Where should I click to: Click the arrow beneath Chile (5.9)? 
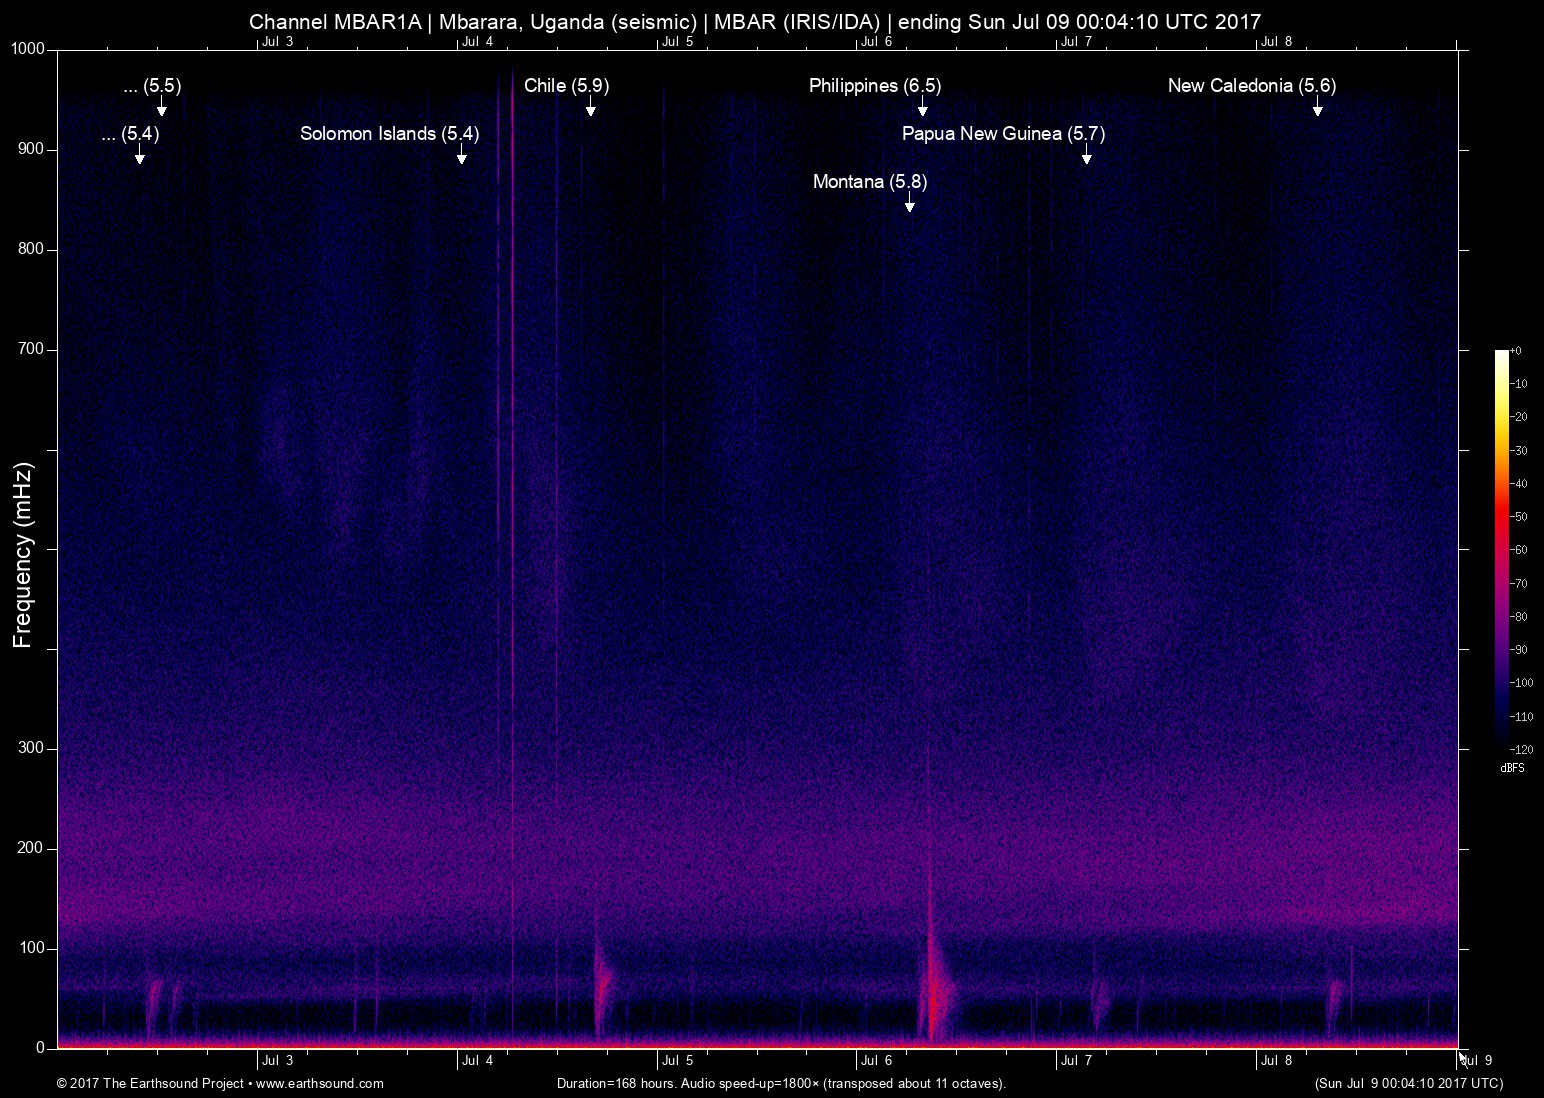pos(591,106)
